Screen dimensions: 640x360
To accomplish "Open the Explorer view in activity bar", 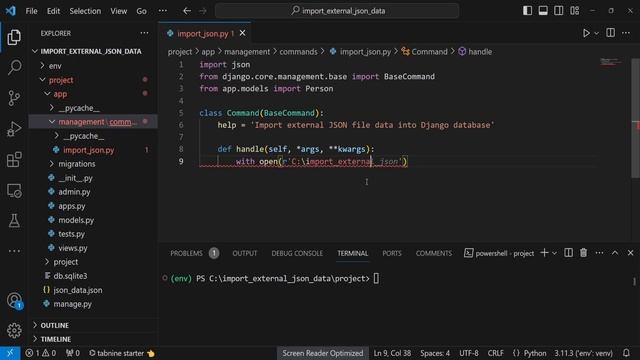I will [14, 37].
